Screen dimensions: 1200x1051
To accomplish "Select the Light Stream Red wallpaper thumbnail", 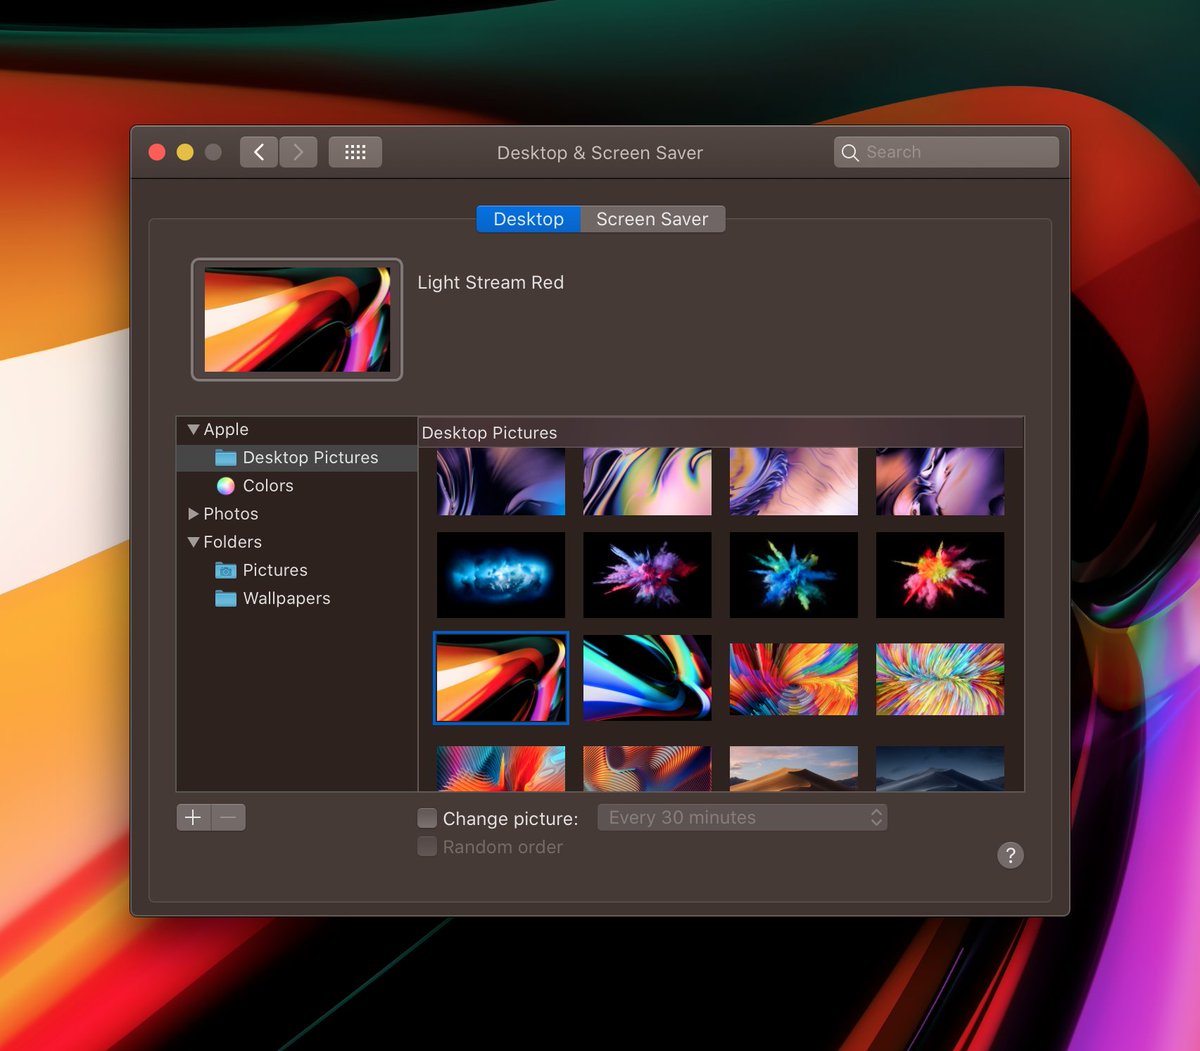I will (x=501, y=678).
